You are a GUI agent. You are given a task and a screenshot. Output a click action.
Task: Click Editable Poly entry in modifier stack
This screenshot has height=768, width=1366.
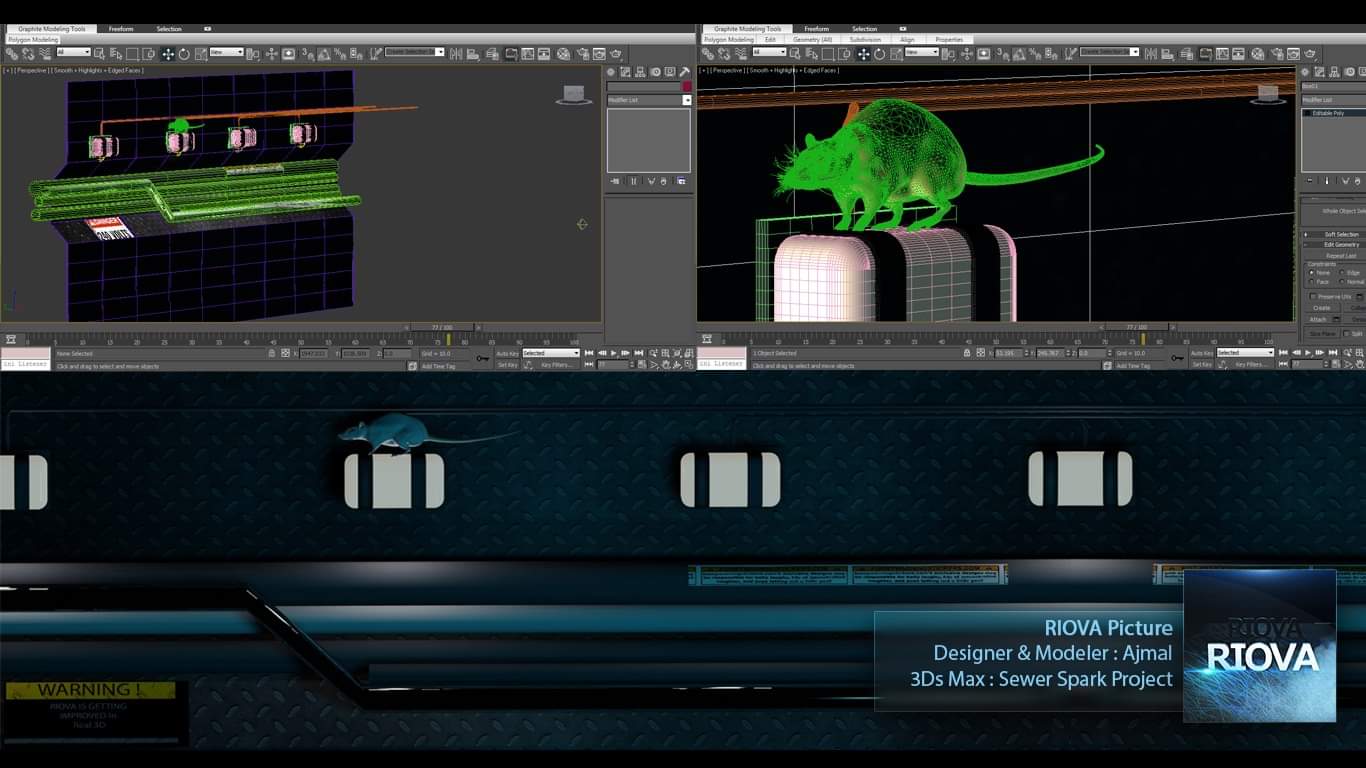coord(1335,113)
